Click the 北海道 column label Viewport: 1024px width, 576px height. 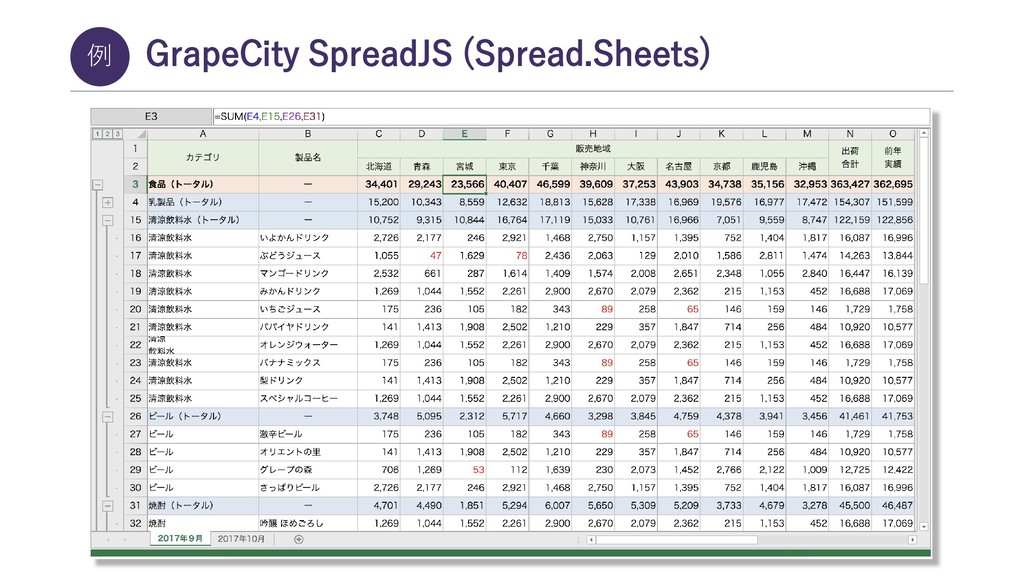click(379, 167)
